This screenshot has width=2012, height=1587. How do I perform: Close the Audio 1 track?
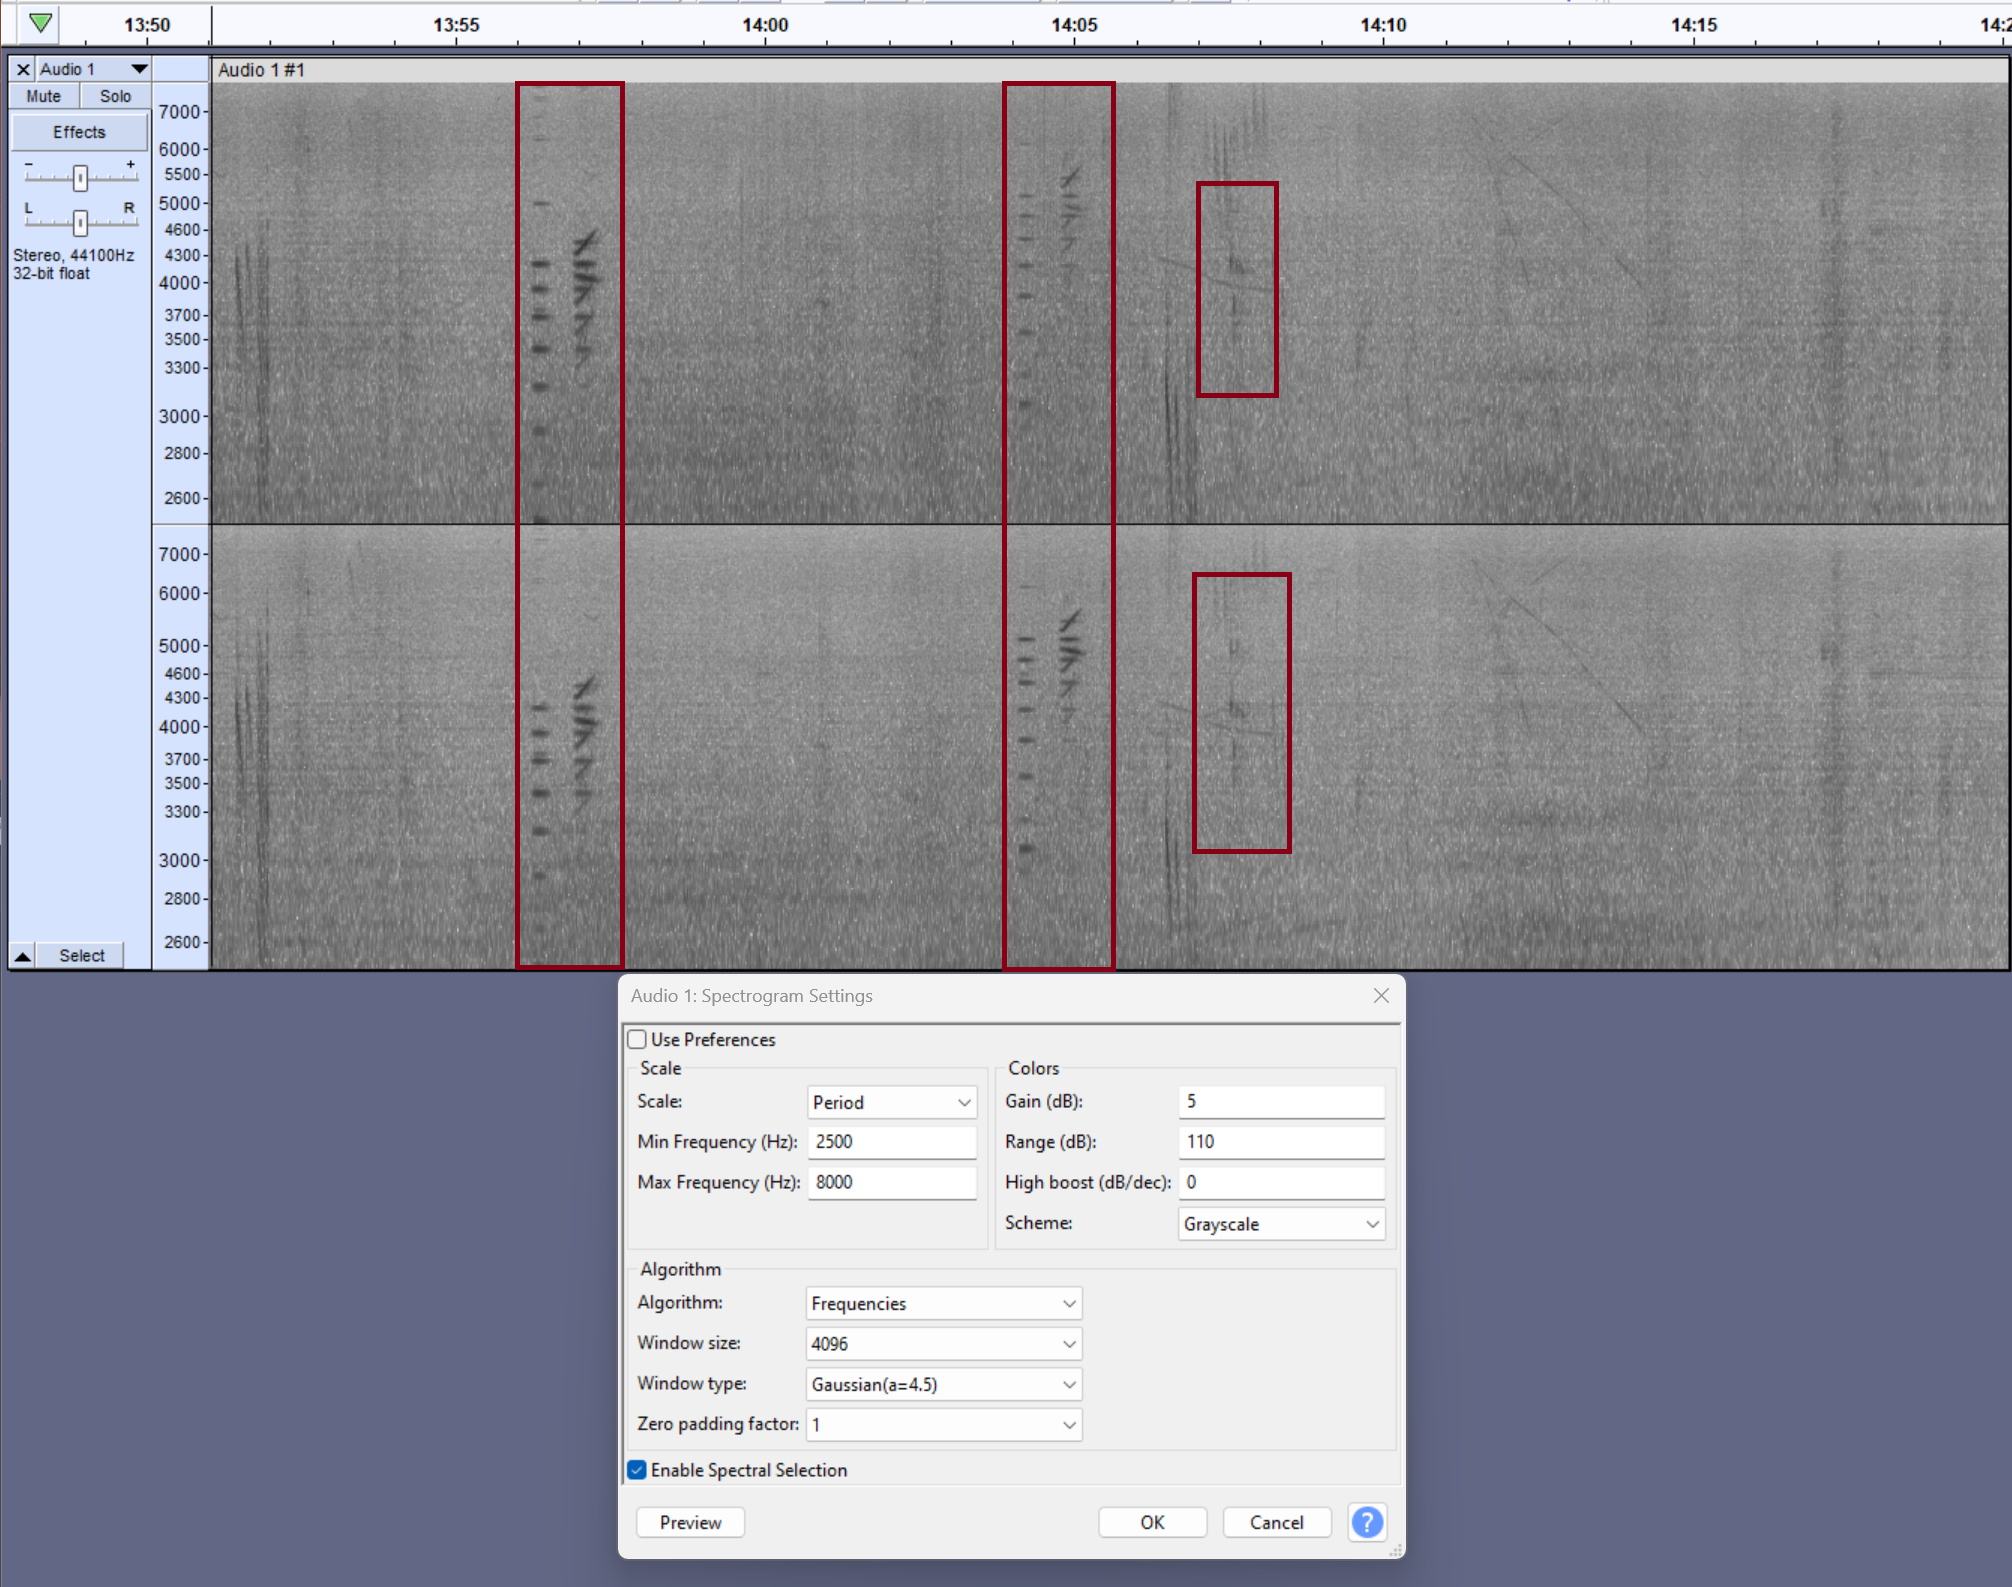(23, 69)
